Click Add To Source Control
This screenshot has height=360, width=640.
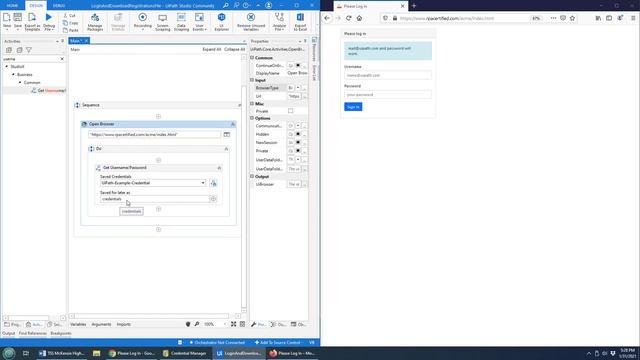point(278,342)
